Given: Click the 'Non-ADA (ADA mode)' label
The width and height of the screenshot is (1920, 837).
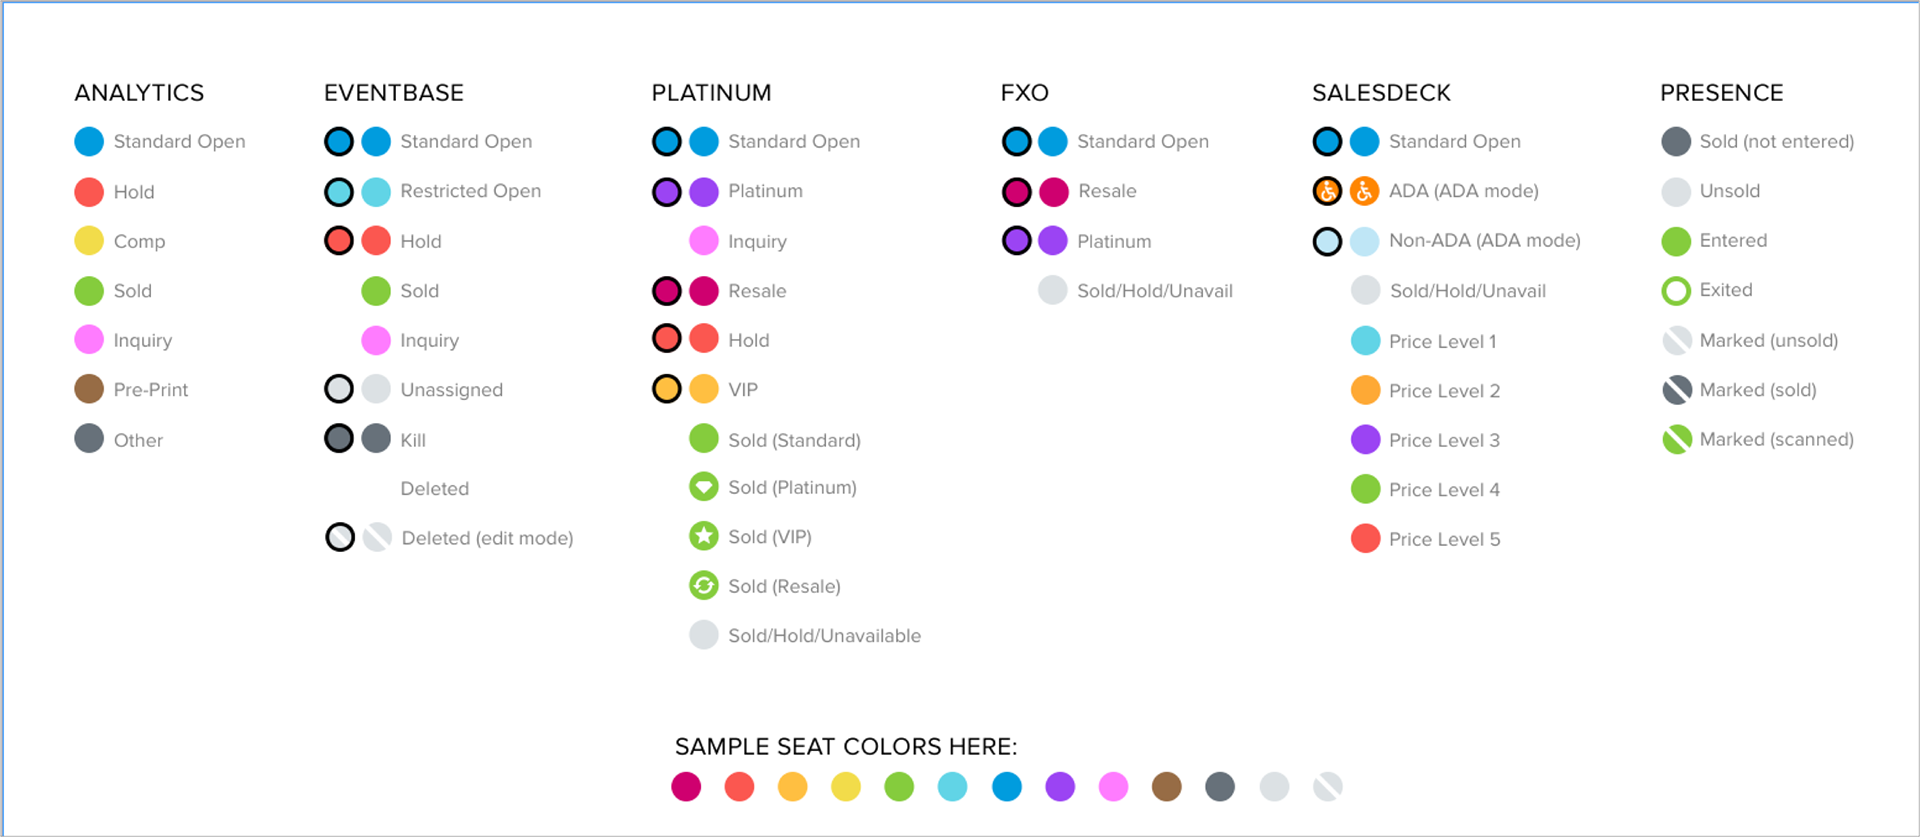Looking at the screenshot, I should pyautogui.click(x=1484, y=241).
